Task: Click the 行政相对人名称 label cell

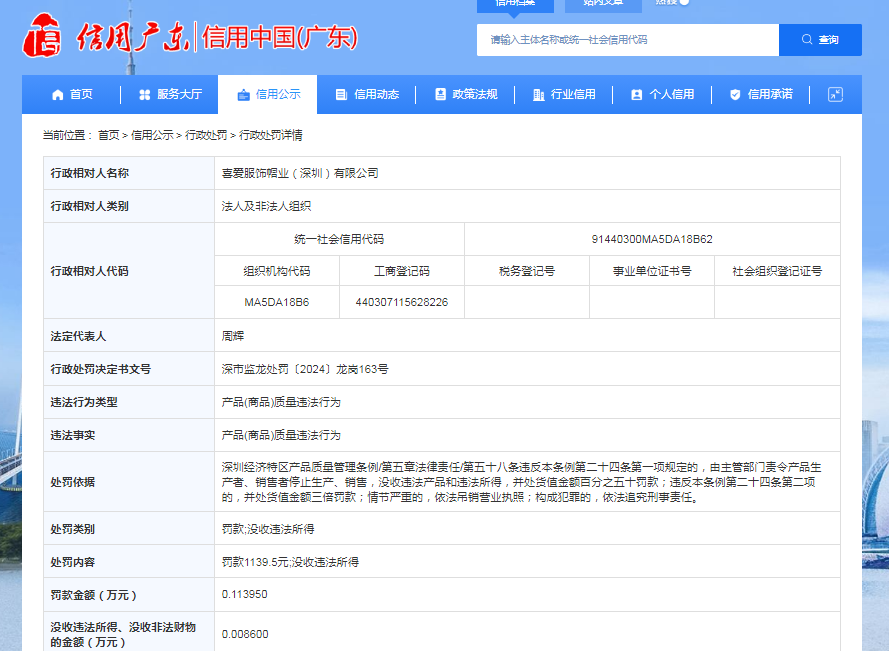Action: (x=129, y=173)
